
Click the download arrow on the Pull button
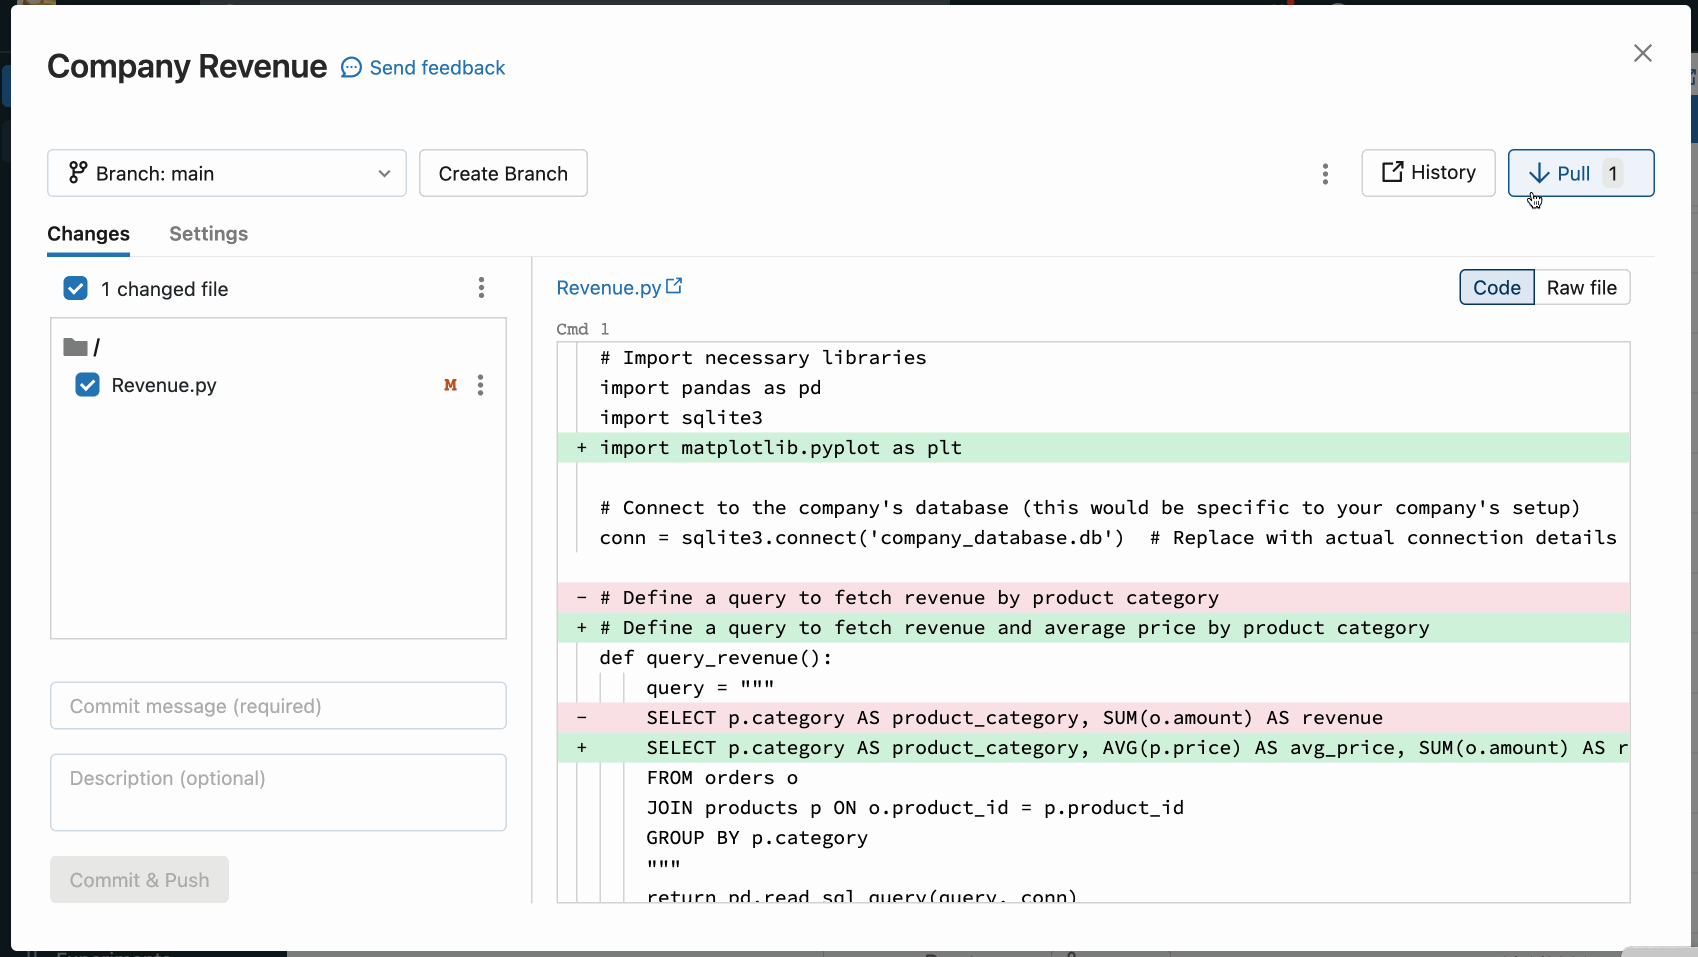click(x=1541, y=173)
